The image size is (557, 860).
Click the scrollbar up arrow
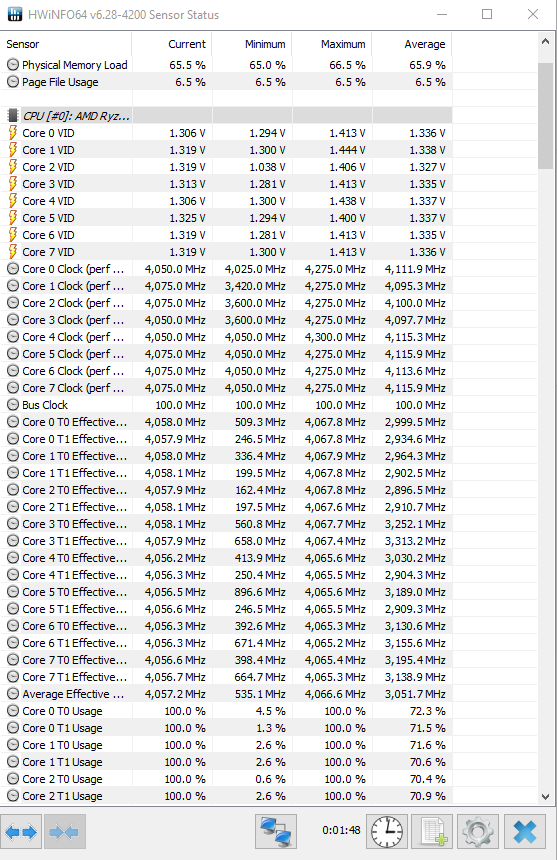tap(545, 42)
